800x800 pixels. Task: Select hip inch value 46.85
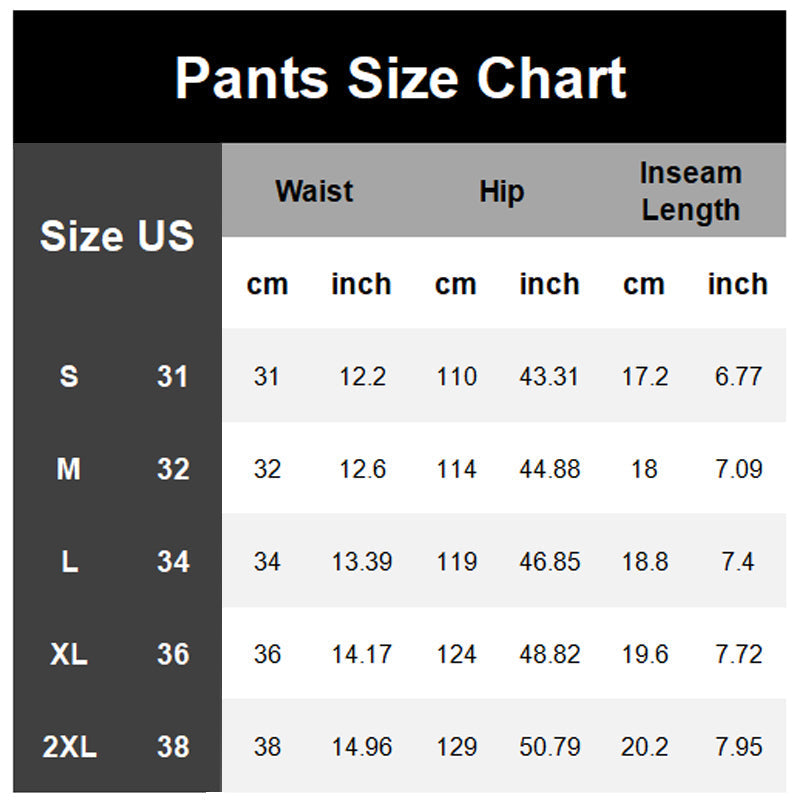pyautogui.click(x=550, y=561)
